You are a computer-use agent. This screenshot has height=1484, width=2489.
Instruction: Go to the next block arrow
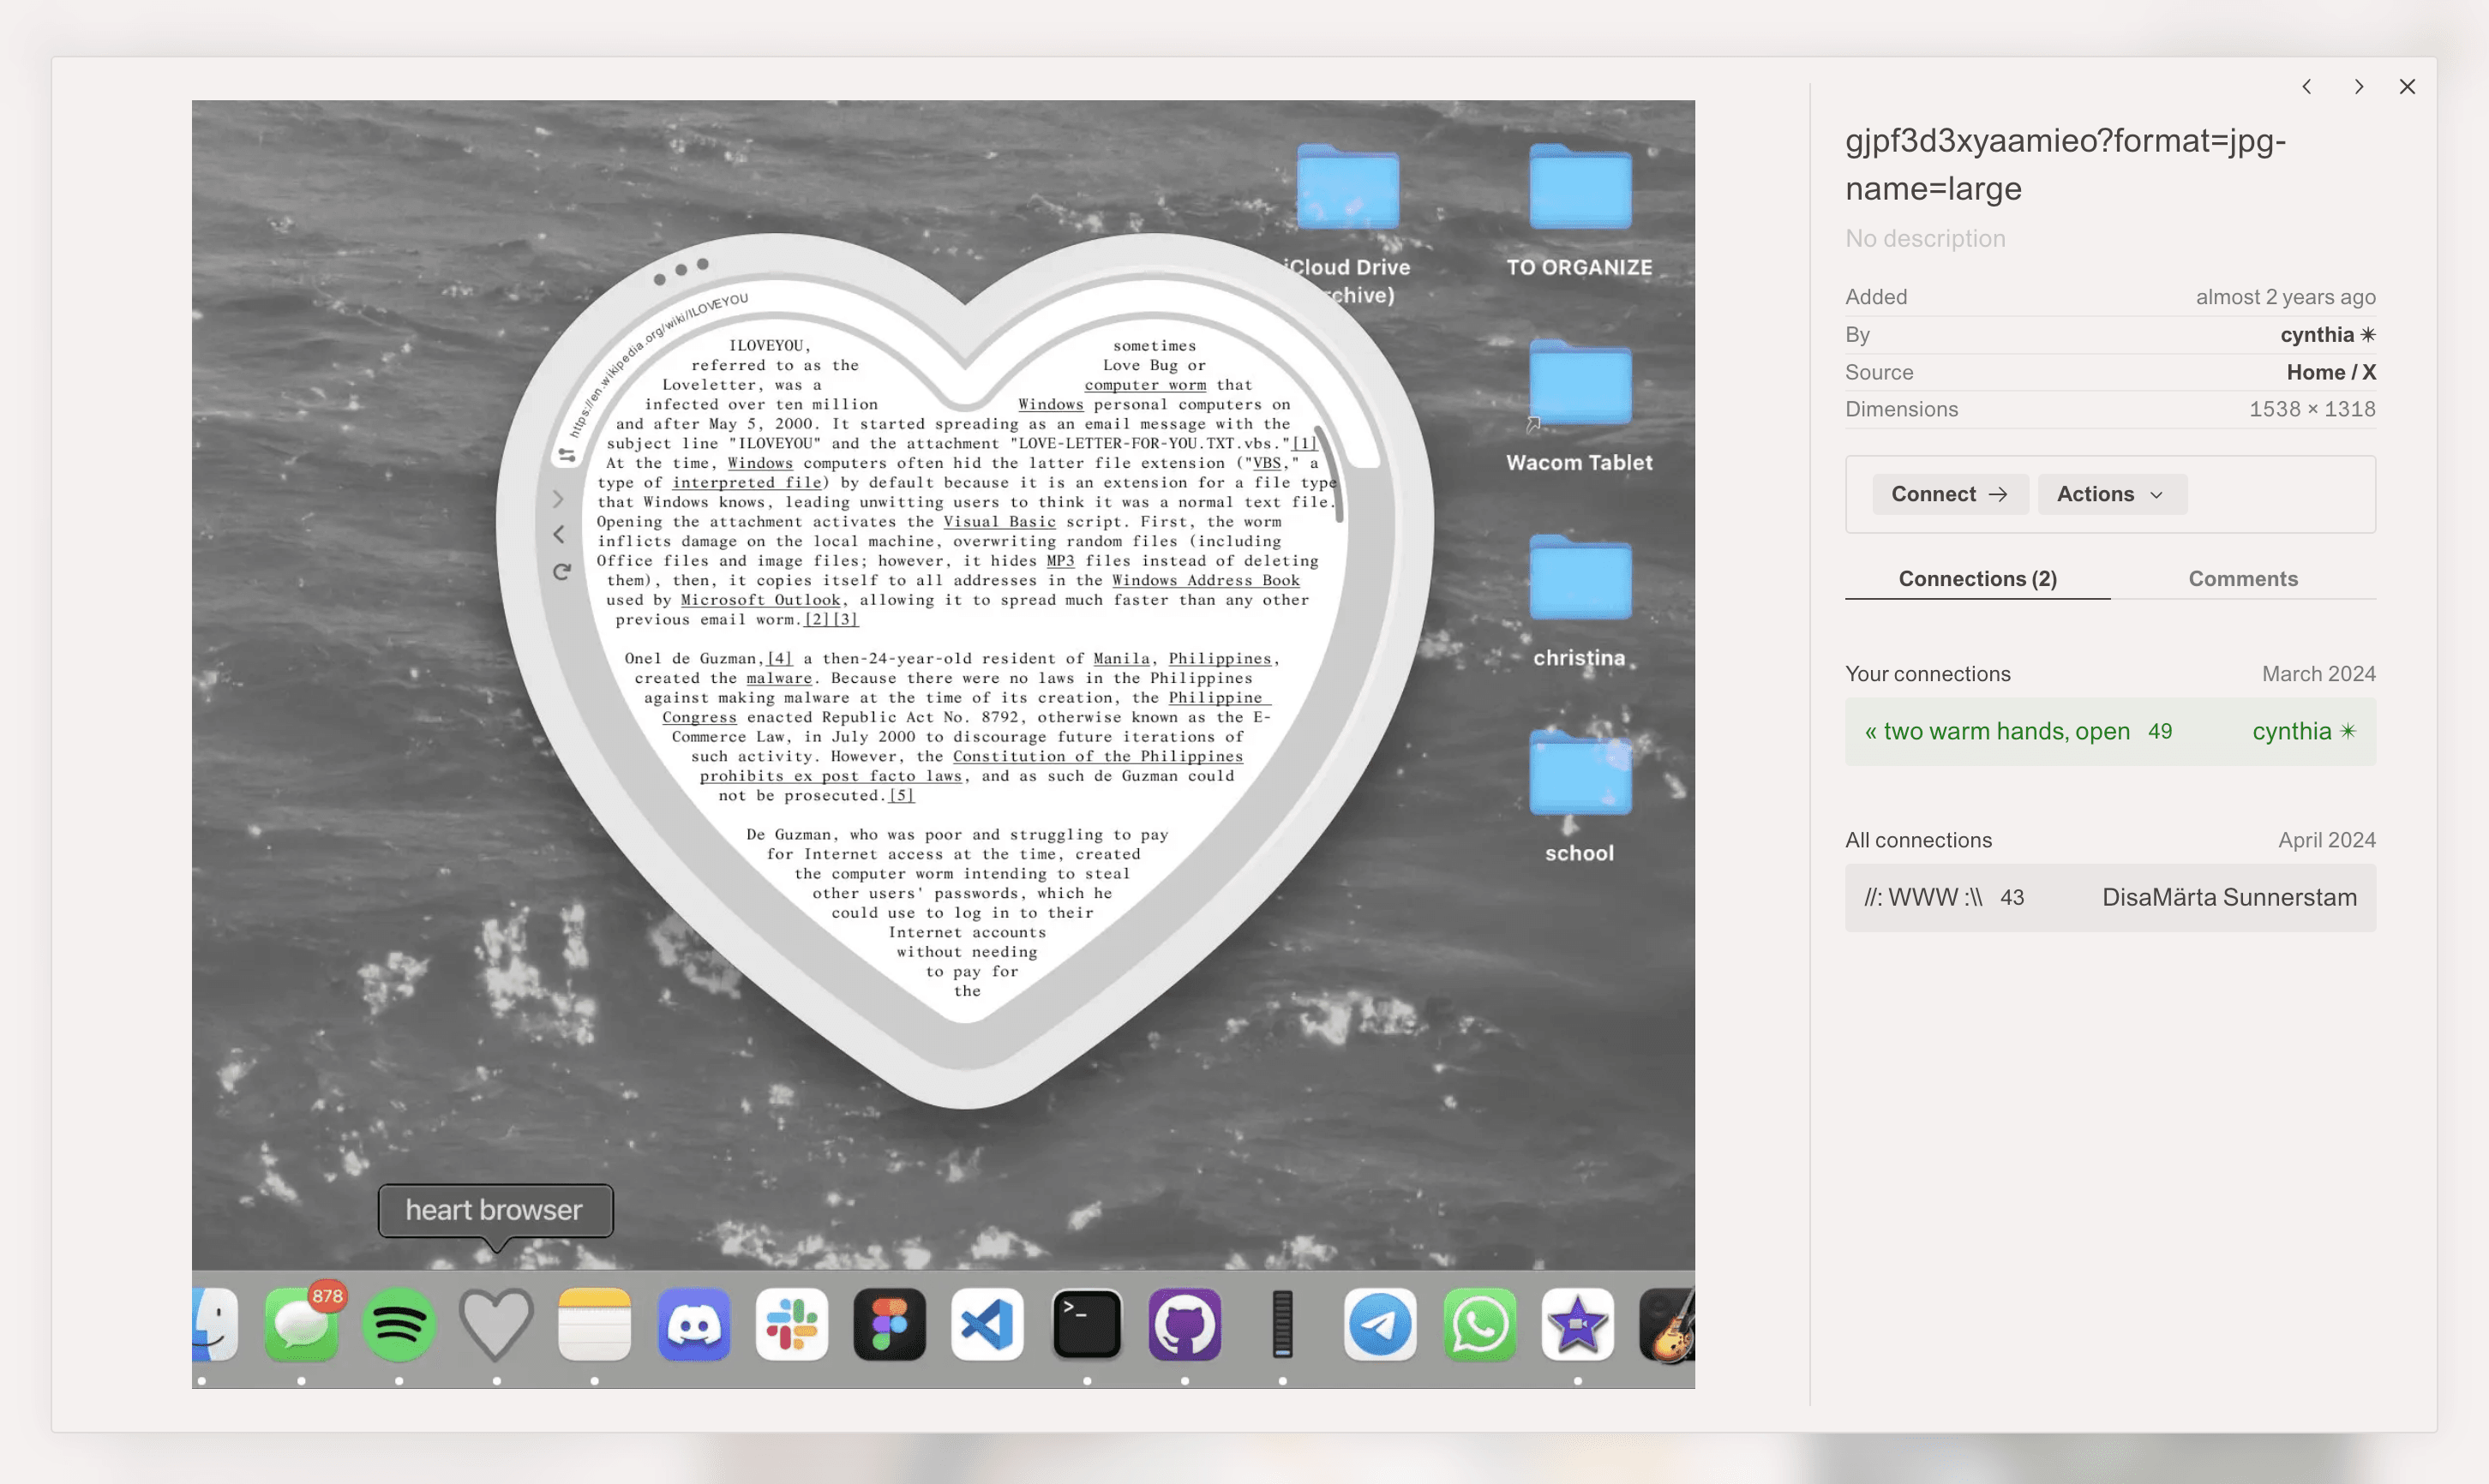(2358, 87)
